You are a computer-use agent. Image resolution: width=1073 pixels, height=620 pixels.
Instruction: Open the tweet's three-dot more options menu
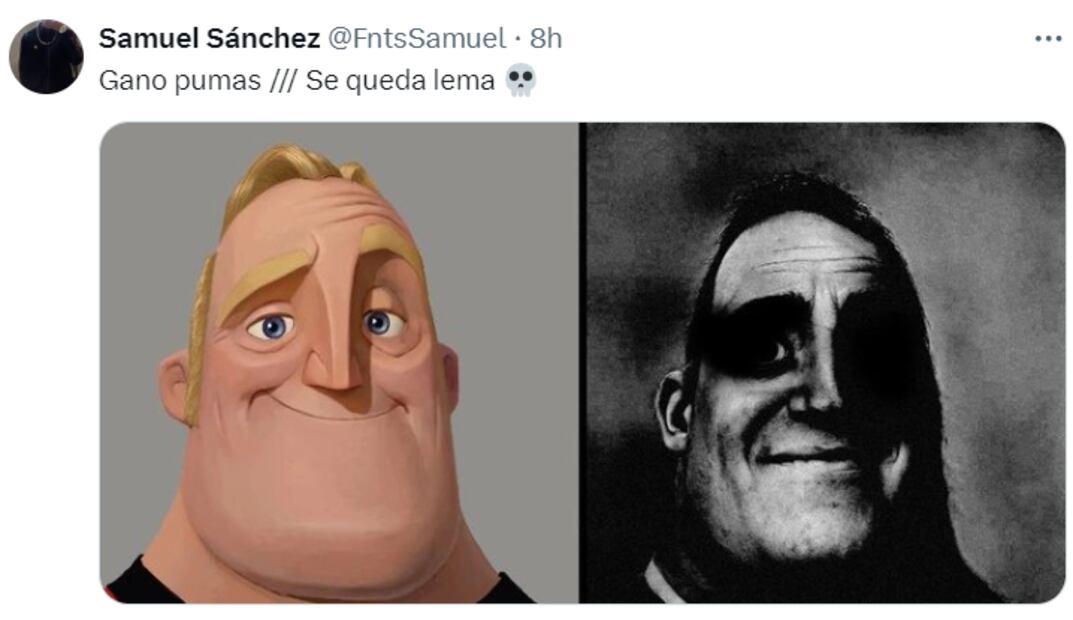pos(1047,39)
